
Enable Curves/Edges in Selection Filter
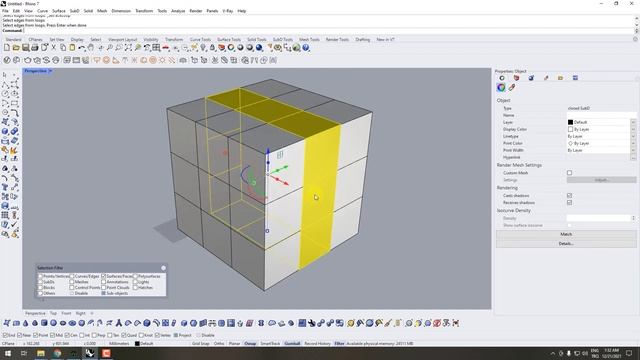pos(72,276)
